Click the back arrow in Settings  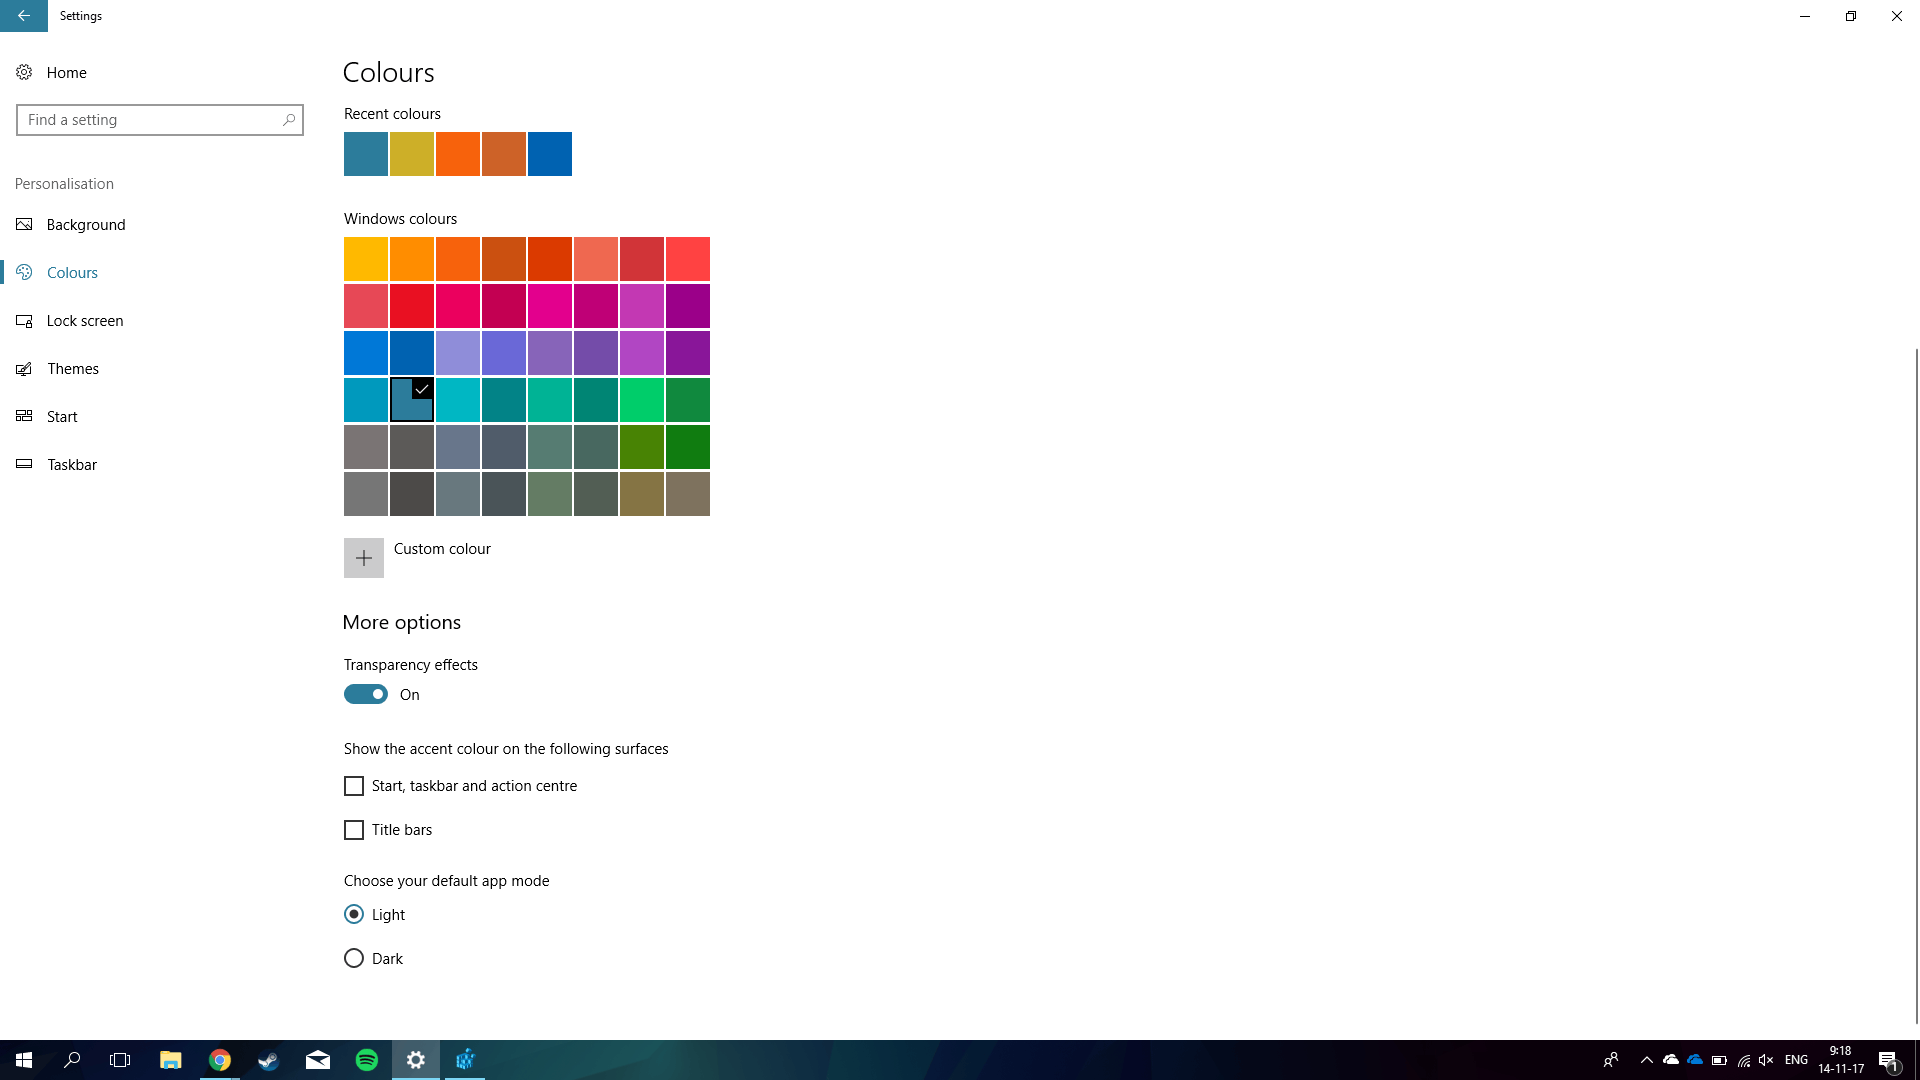[x=23, y=16]
